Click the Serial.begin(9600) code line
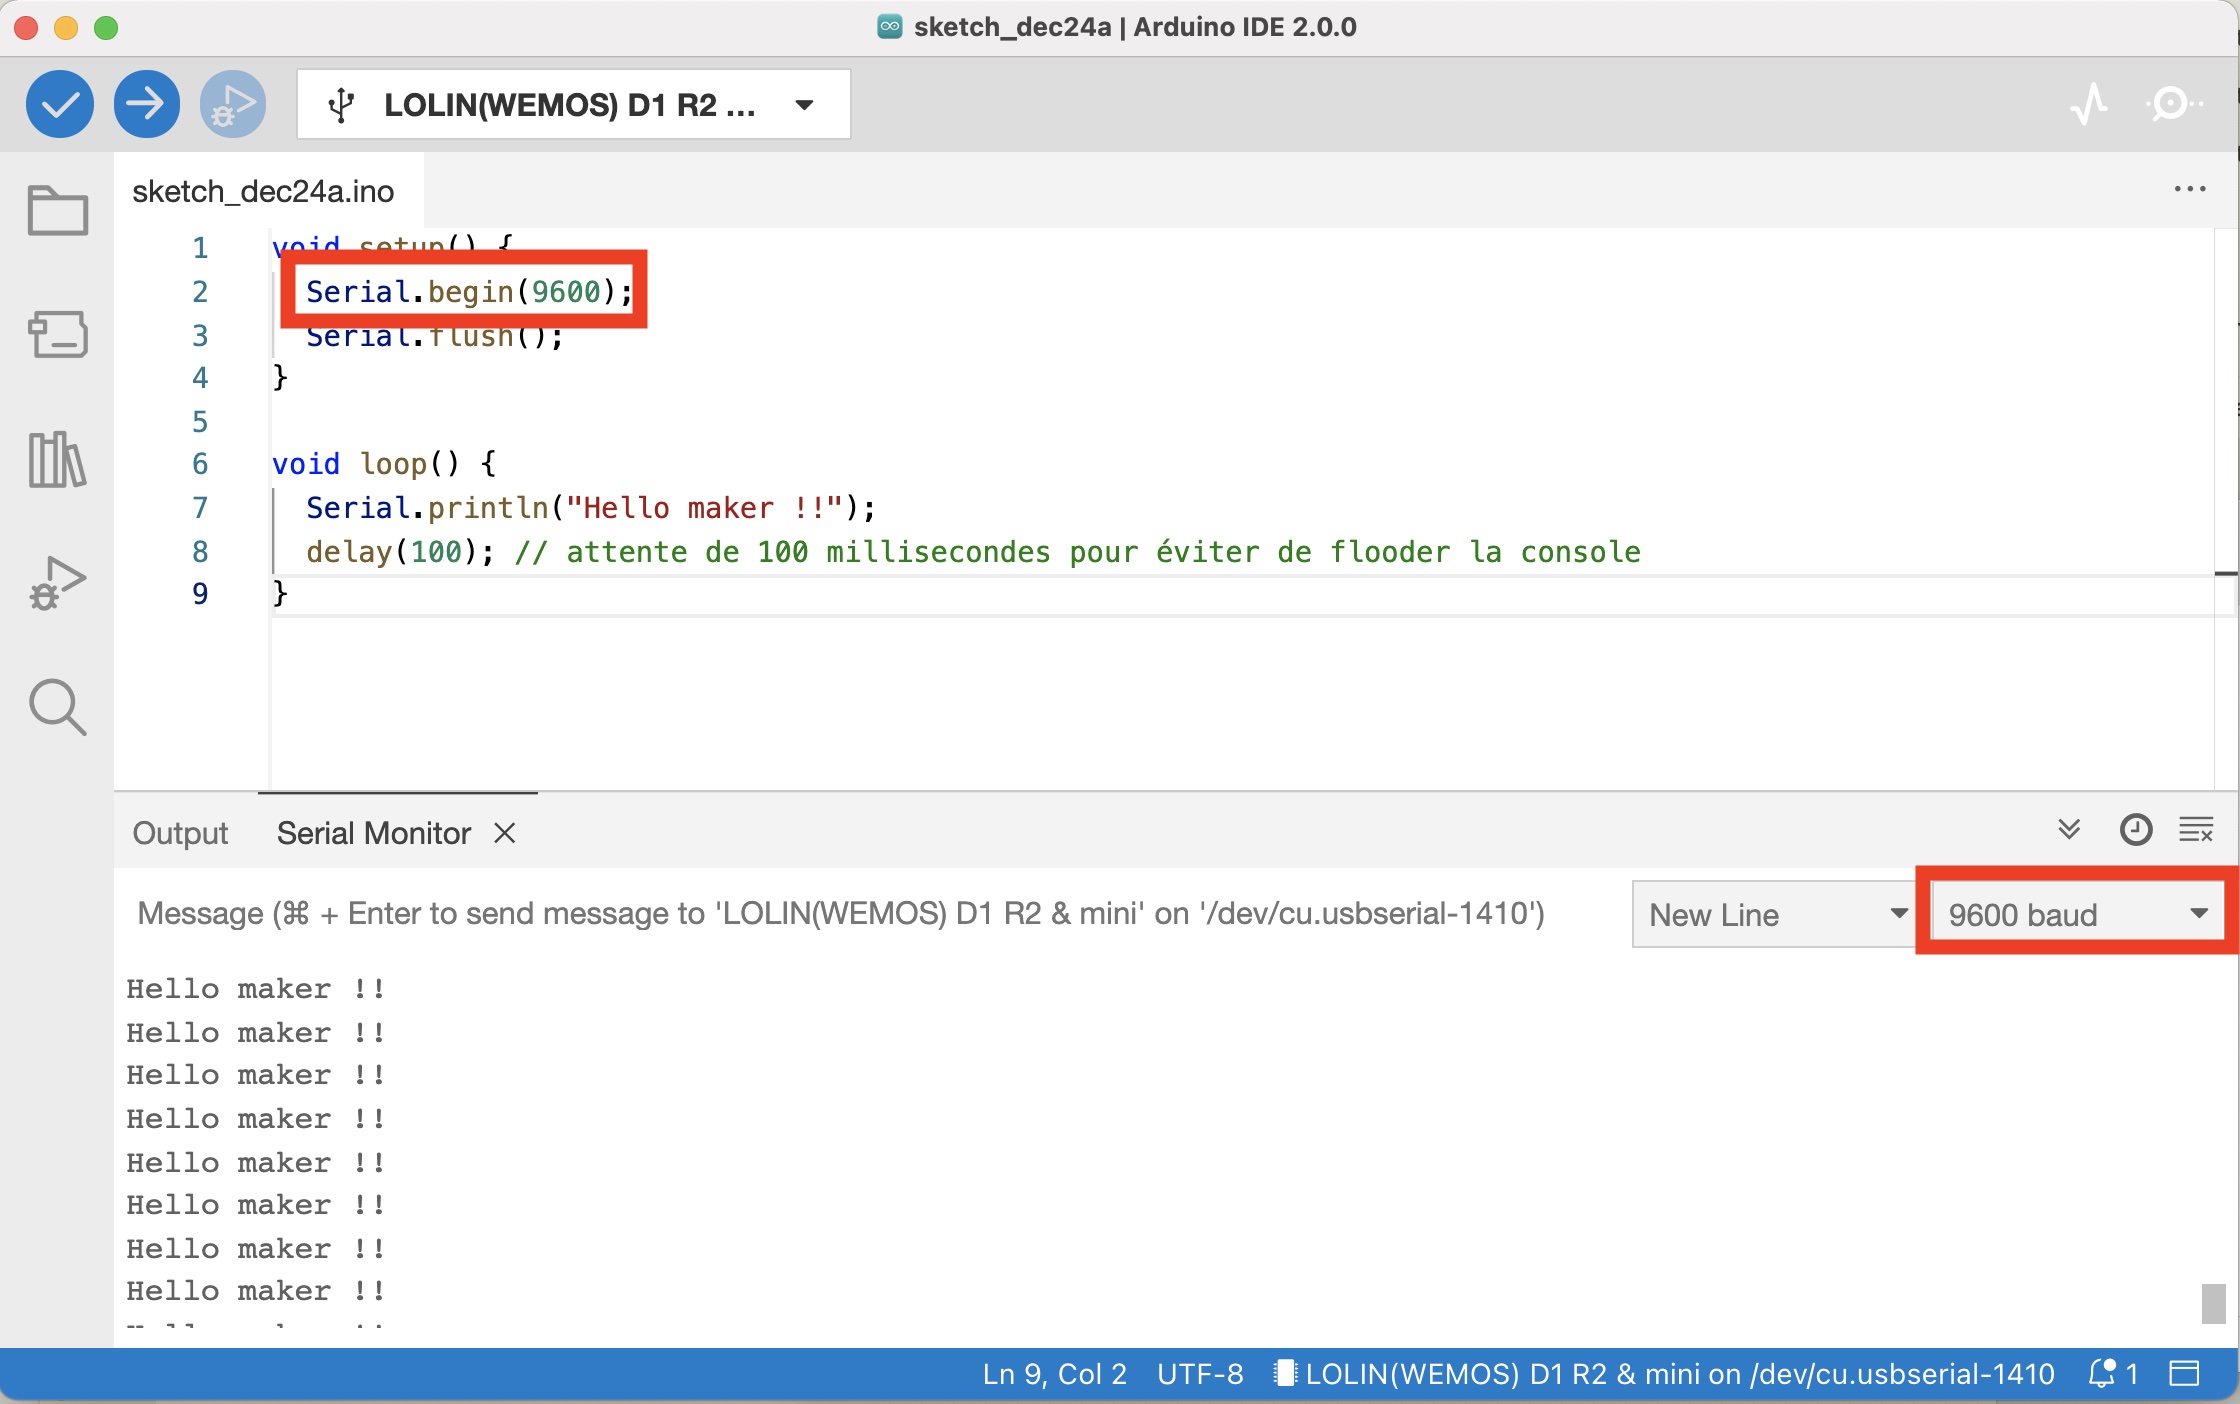 (x=469, y=291)
